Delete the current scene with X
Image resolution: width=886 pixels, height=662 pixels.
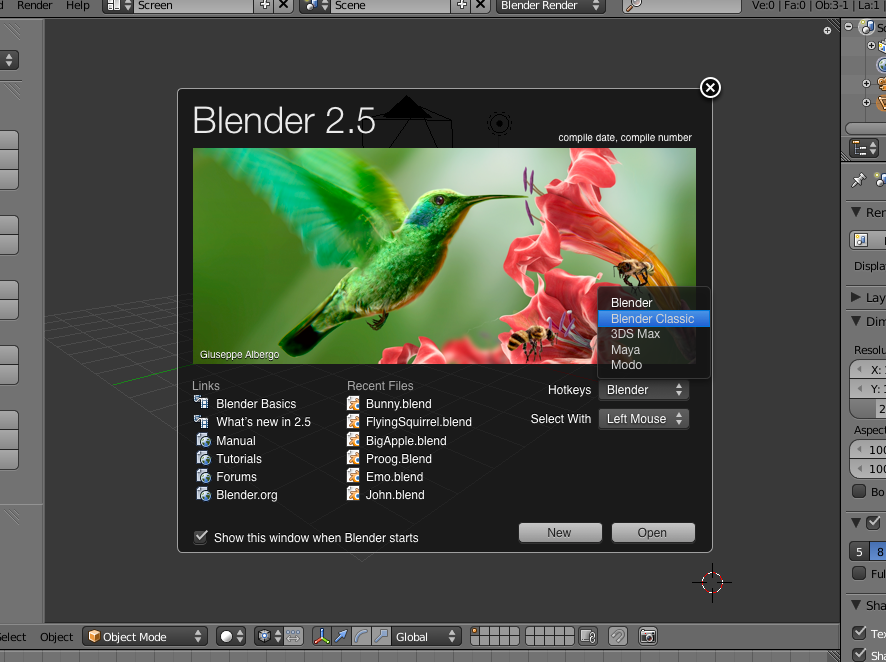pos(480,5)
